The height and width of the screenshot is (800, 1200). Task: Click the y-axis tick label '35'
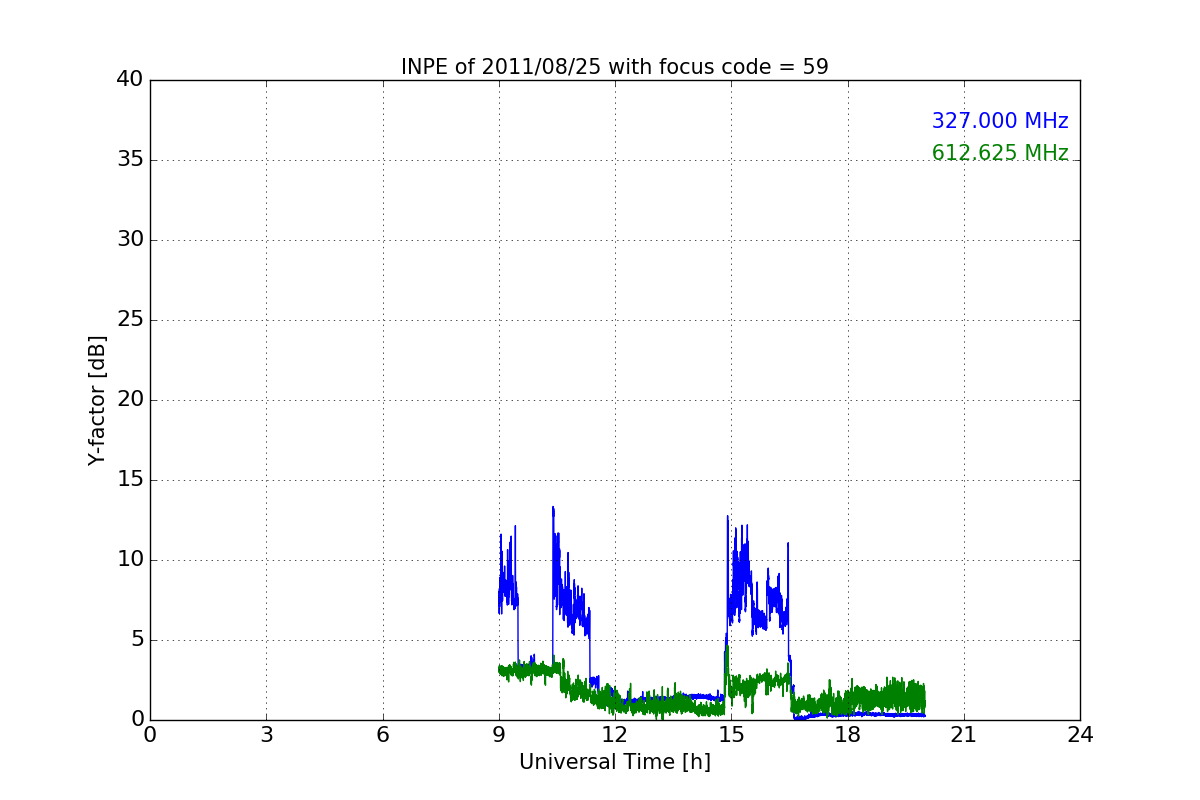[x=130, y=160]
